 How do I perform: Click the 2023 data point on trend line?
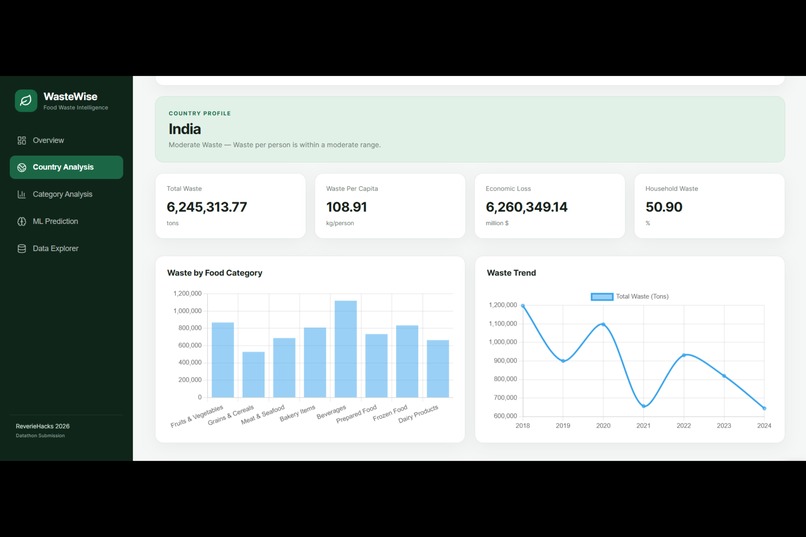click(x=724, y=376)
